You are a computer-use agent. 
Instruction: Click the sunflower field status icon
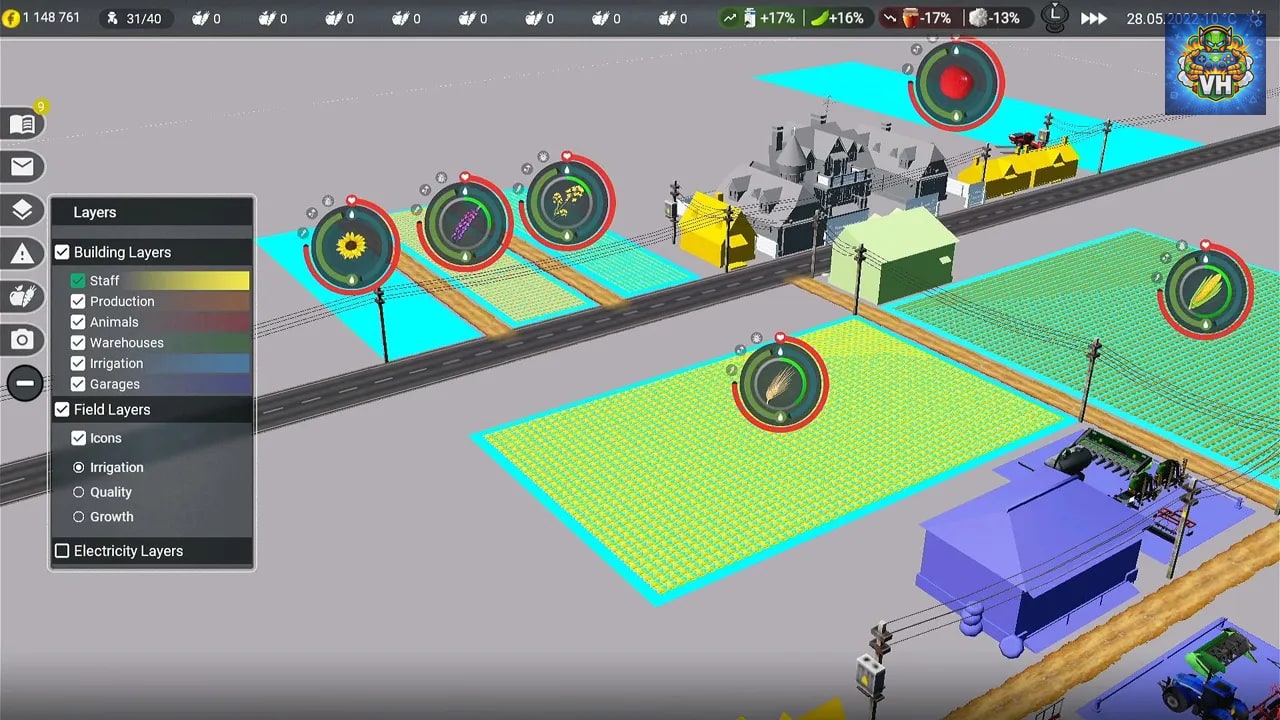pos(352,246)
